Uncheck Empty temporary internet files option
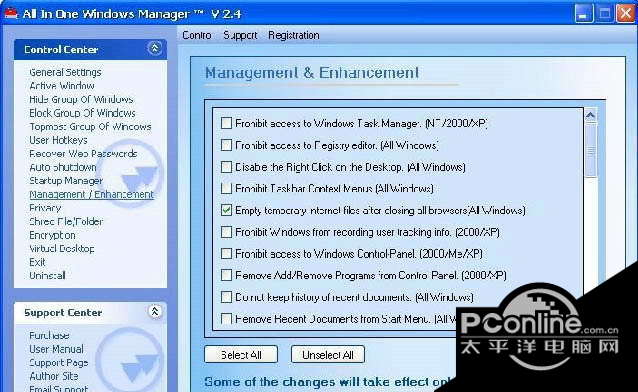638x392 pixels. coord(226,210)
